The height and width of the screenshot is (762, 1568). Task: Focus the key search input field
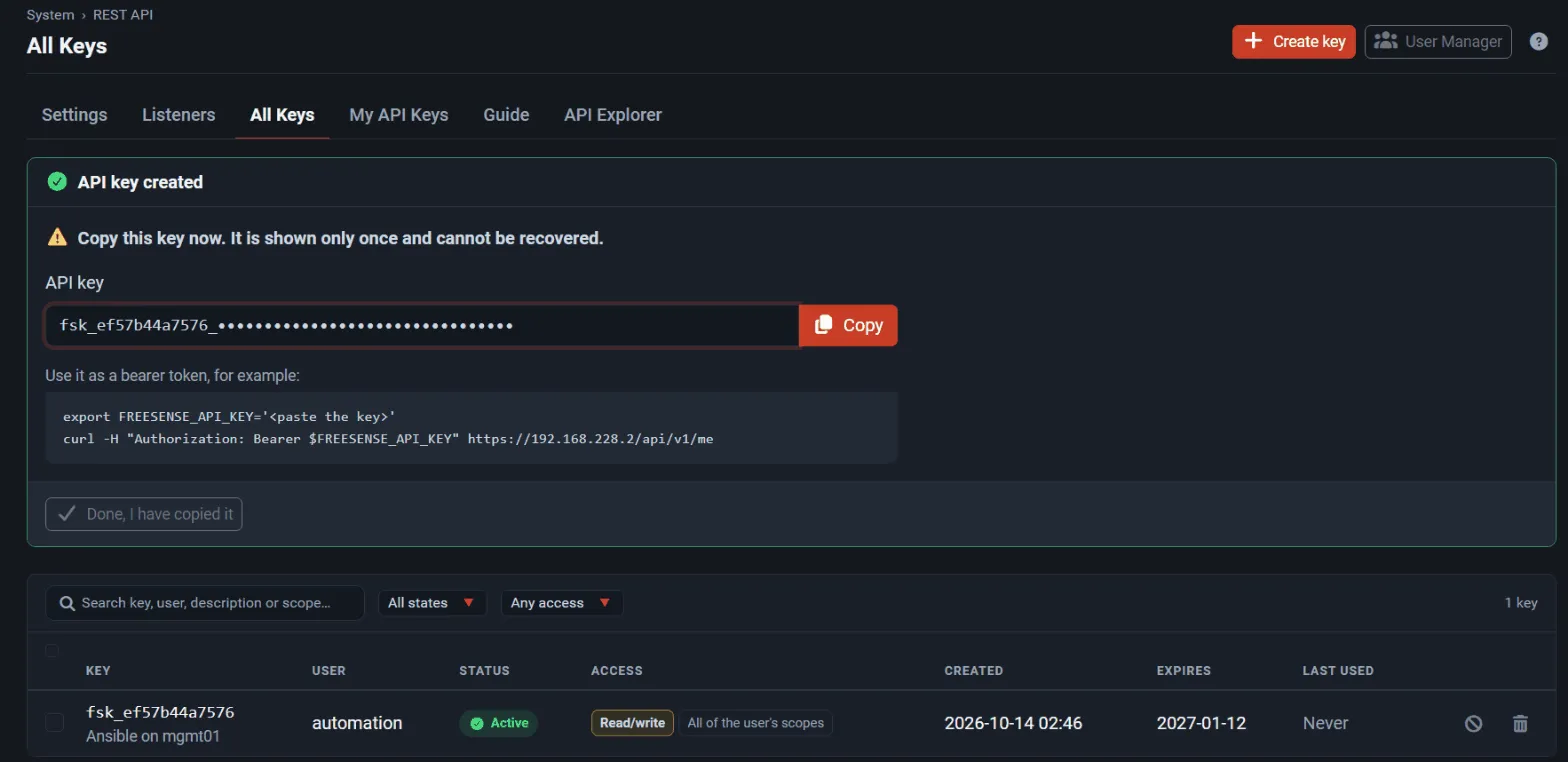205,603
